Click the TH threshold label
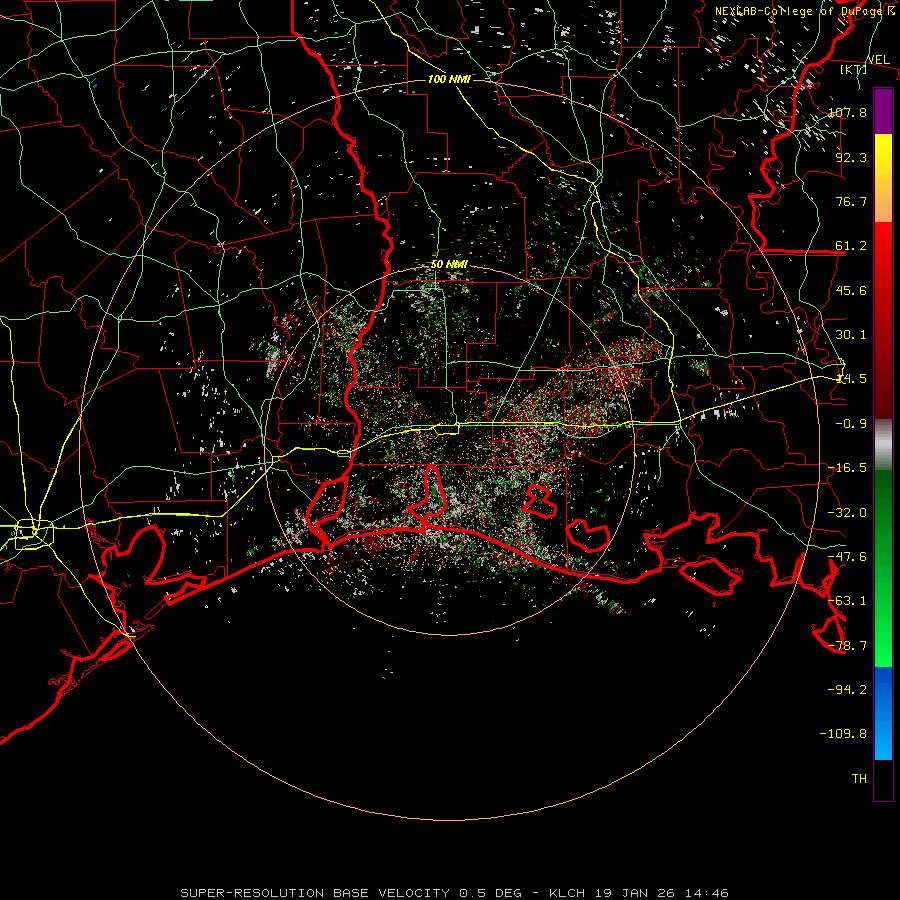The image size is (900, 900). pyautogui.click(x=859, y=779)
